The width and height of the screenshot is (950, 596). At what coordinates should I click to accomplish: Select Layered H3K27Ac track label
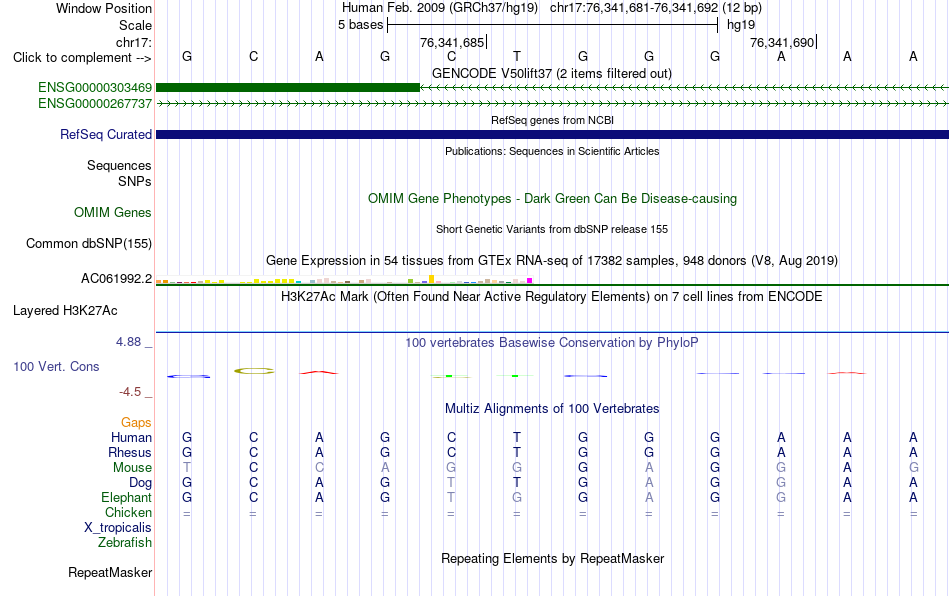point(65,311)
